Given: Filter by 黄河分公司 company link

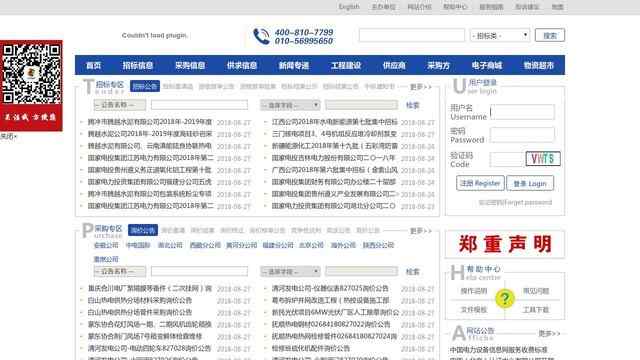Looking at the screenshot, I should point(242,245).
